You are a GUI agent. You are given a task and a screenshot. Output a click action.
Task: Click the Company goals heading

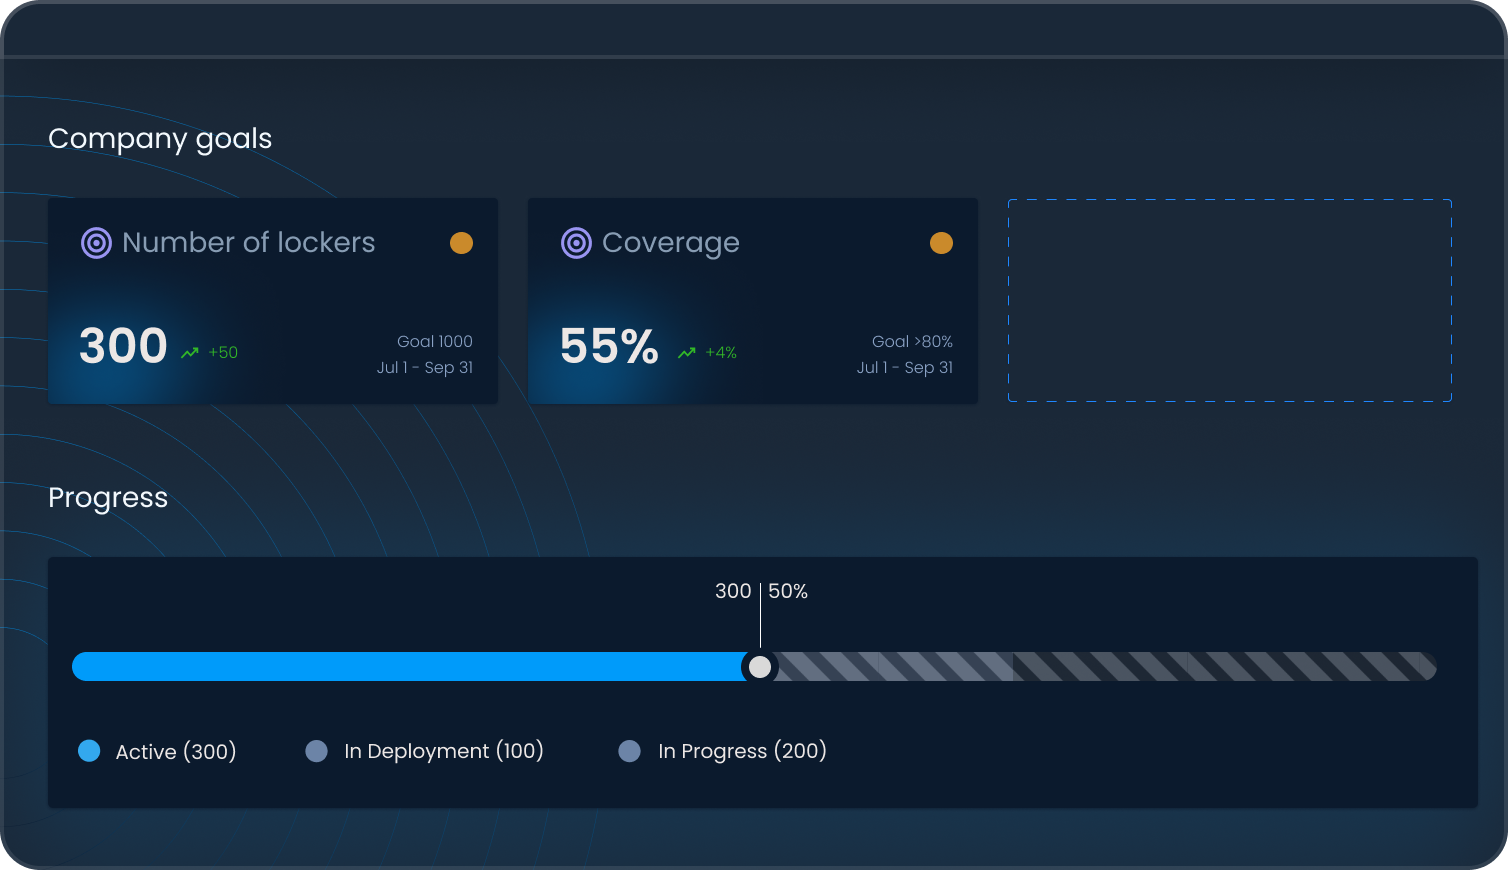[160, 139]
